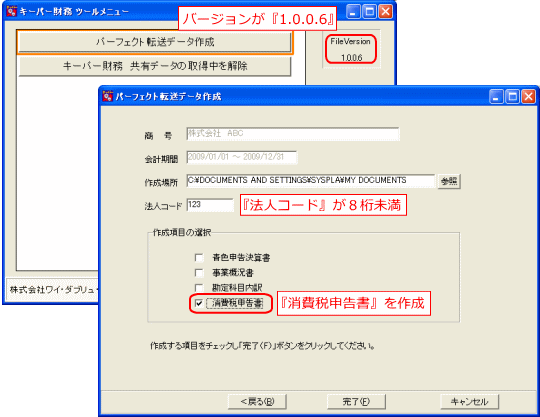Close the キーパー財務 ツールメニュー window
This screenshot has width=540, height=417.
385,12
